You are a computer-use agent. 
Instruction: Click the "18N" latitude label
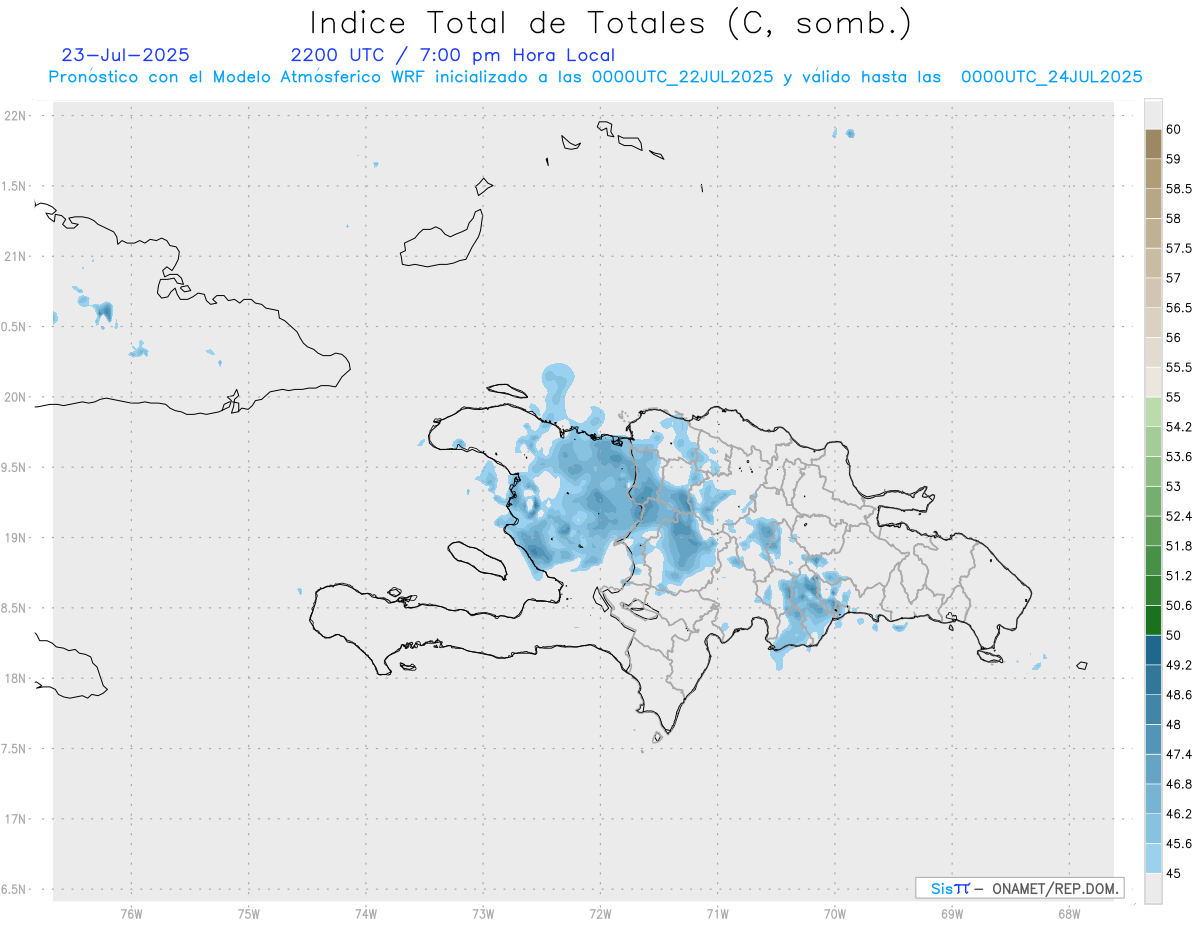[x=14, y=678]
